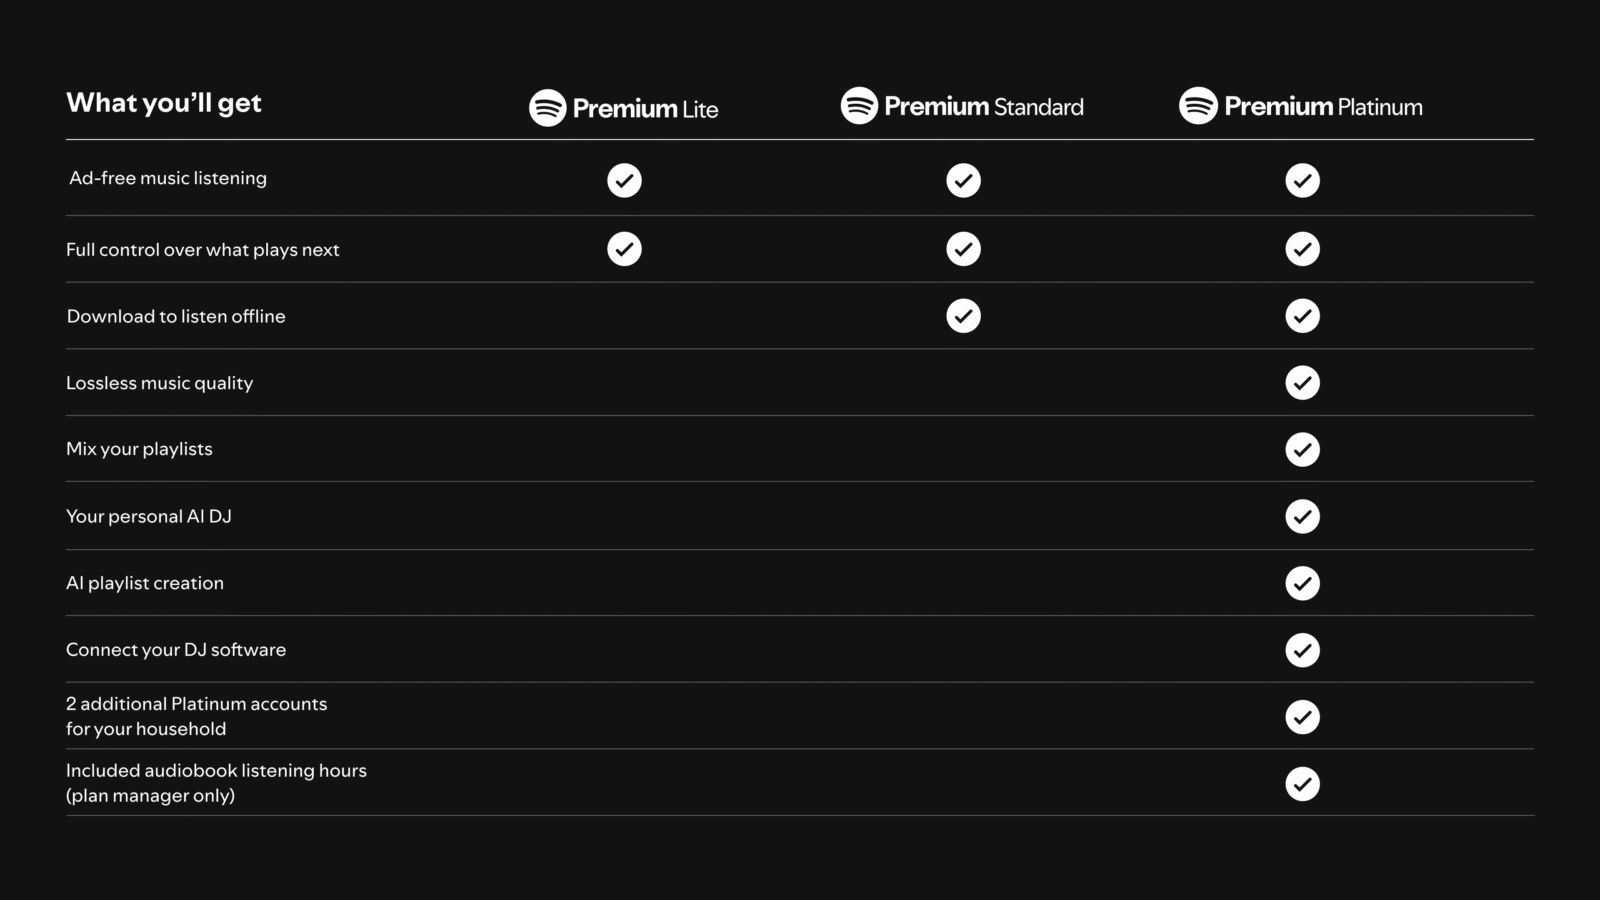This screenshot has width=1600, height=900.
Task: Select the Premium Lite plan heading
Action: click(x=645, y=109)
